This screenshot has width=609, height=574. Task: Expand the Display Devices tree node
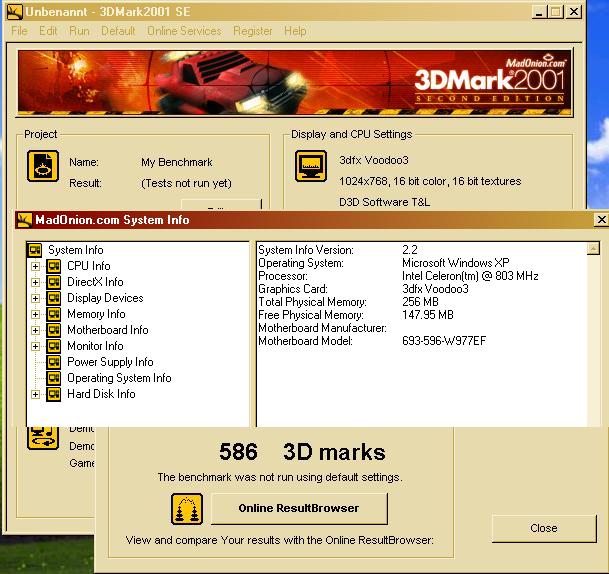tap(35, 298)
